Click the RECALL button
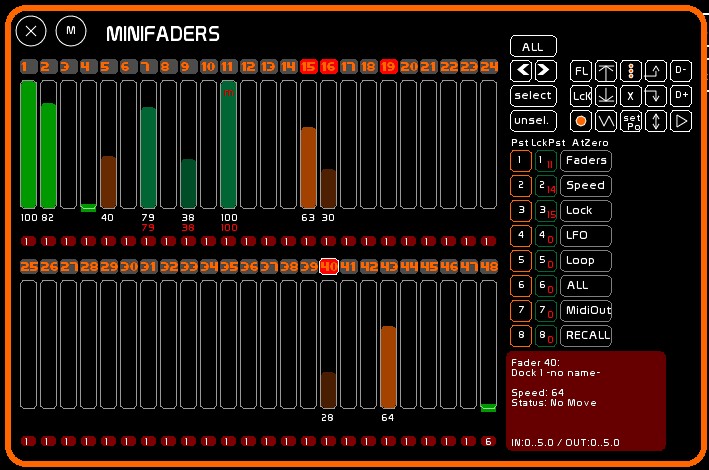Image resolution: width=709 pixels, height=470 pixels. [x=586, y=336]
